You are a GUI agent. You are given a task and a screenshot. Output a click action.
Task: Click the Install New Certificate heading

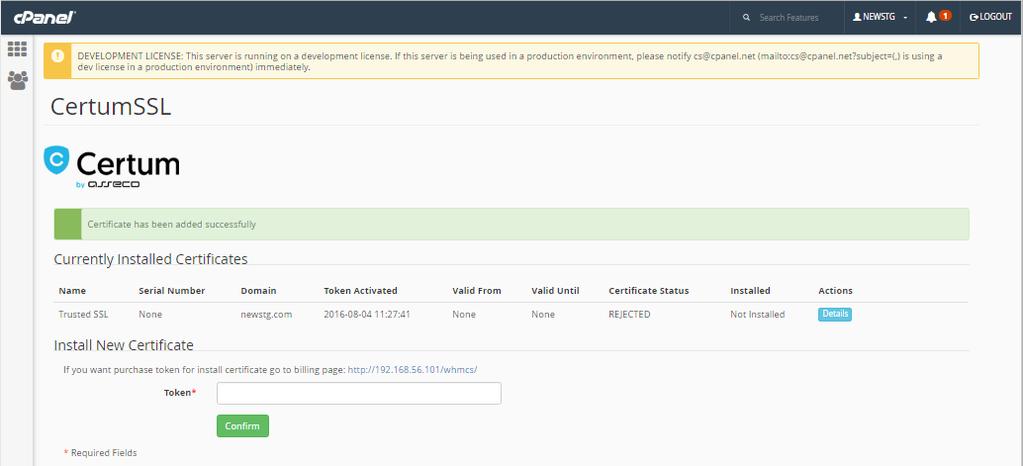[123, 345]
